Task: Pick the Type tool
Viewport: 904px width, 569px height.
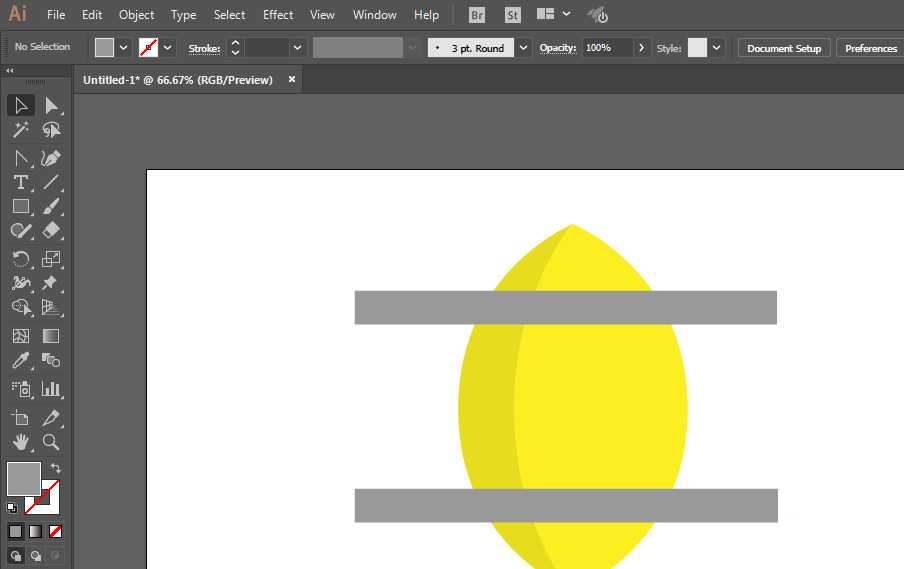Action: (20, 182)
